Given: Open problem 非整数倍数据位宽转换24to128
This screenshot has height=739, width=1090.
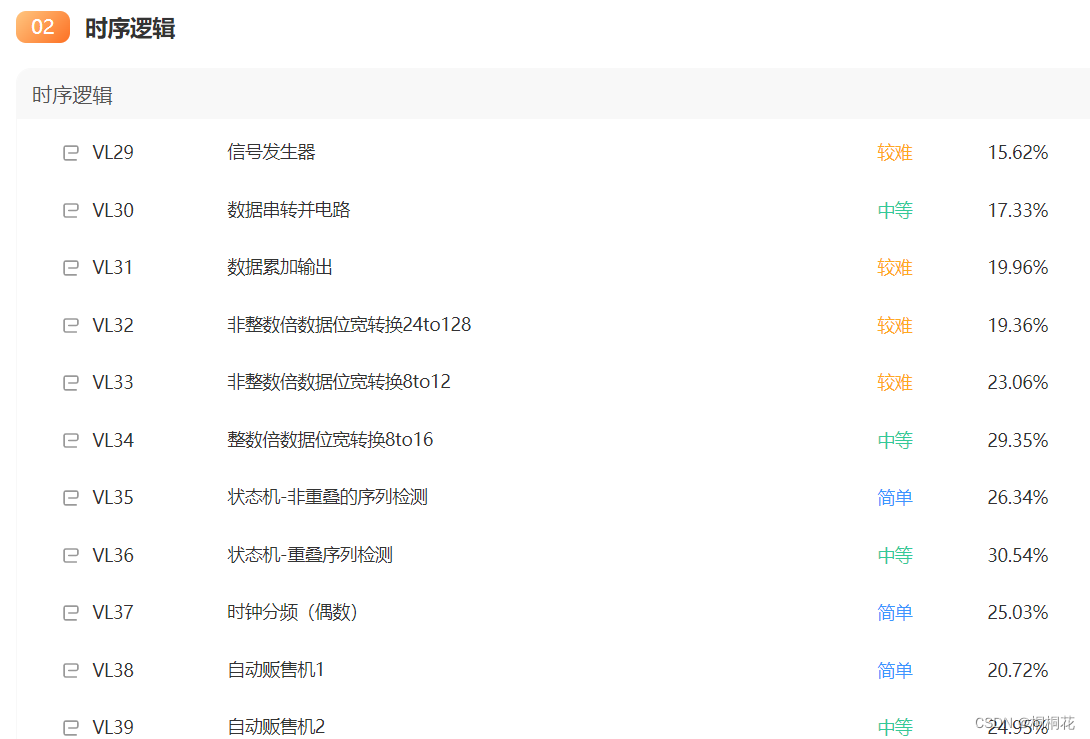Looking at the screenshot, I should [349, 325].
